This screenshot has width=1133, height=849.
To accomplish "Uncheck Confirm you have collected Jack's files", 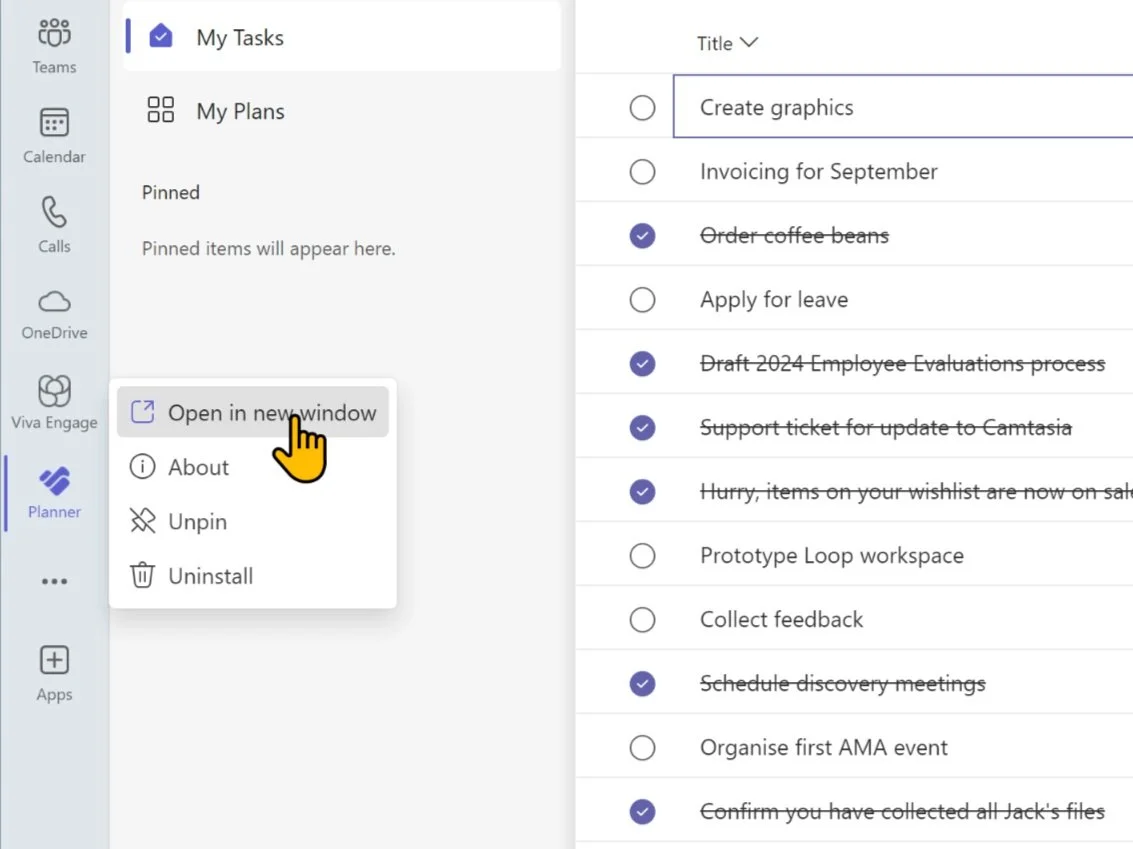I will (642, 811).
